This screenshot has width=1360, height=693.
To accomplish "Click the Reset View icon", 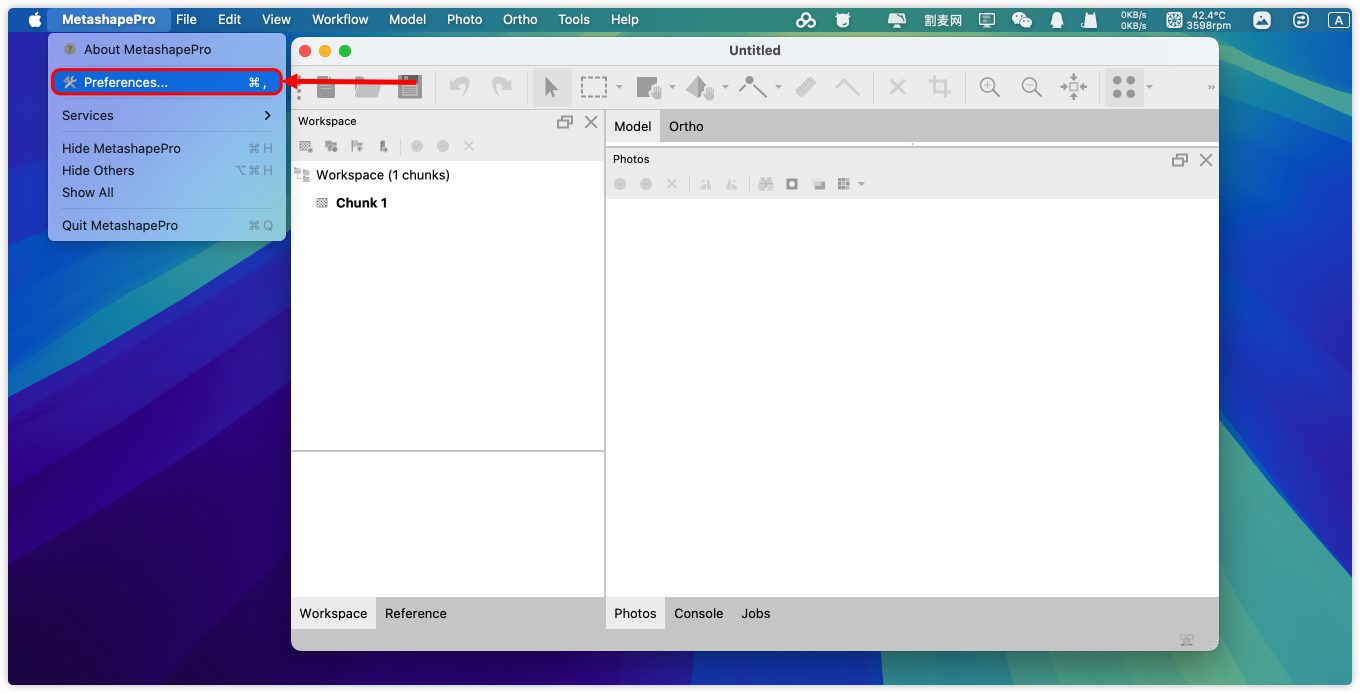I will tap(1074, 87).
